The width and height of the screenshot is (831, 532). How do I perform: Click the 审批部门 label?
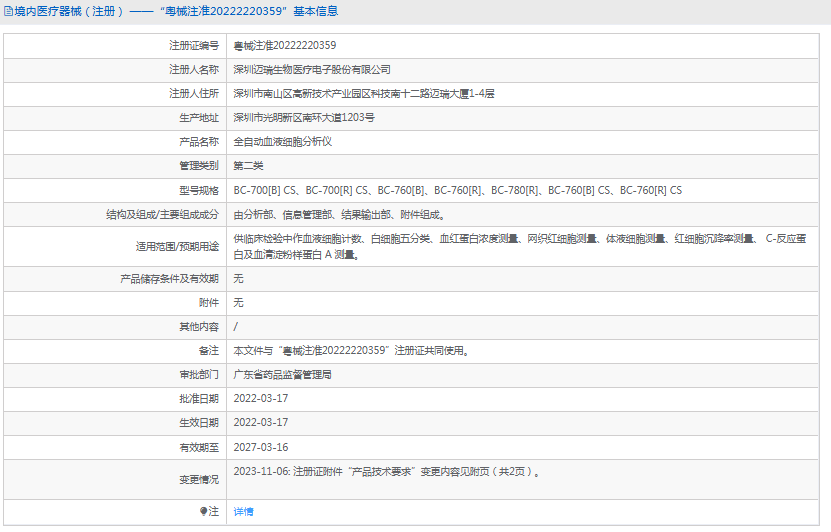click(199, 375)
